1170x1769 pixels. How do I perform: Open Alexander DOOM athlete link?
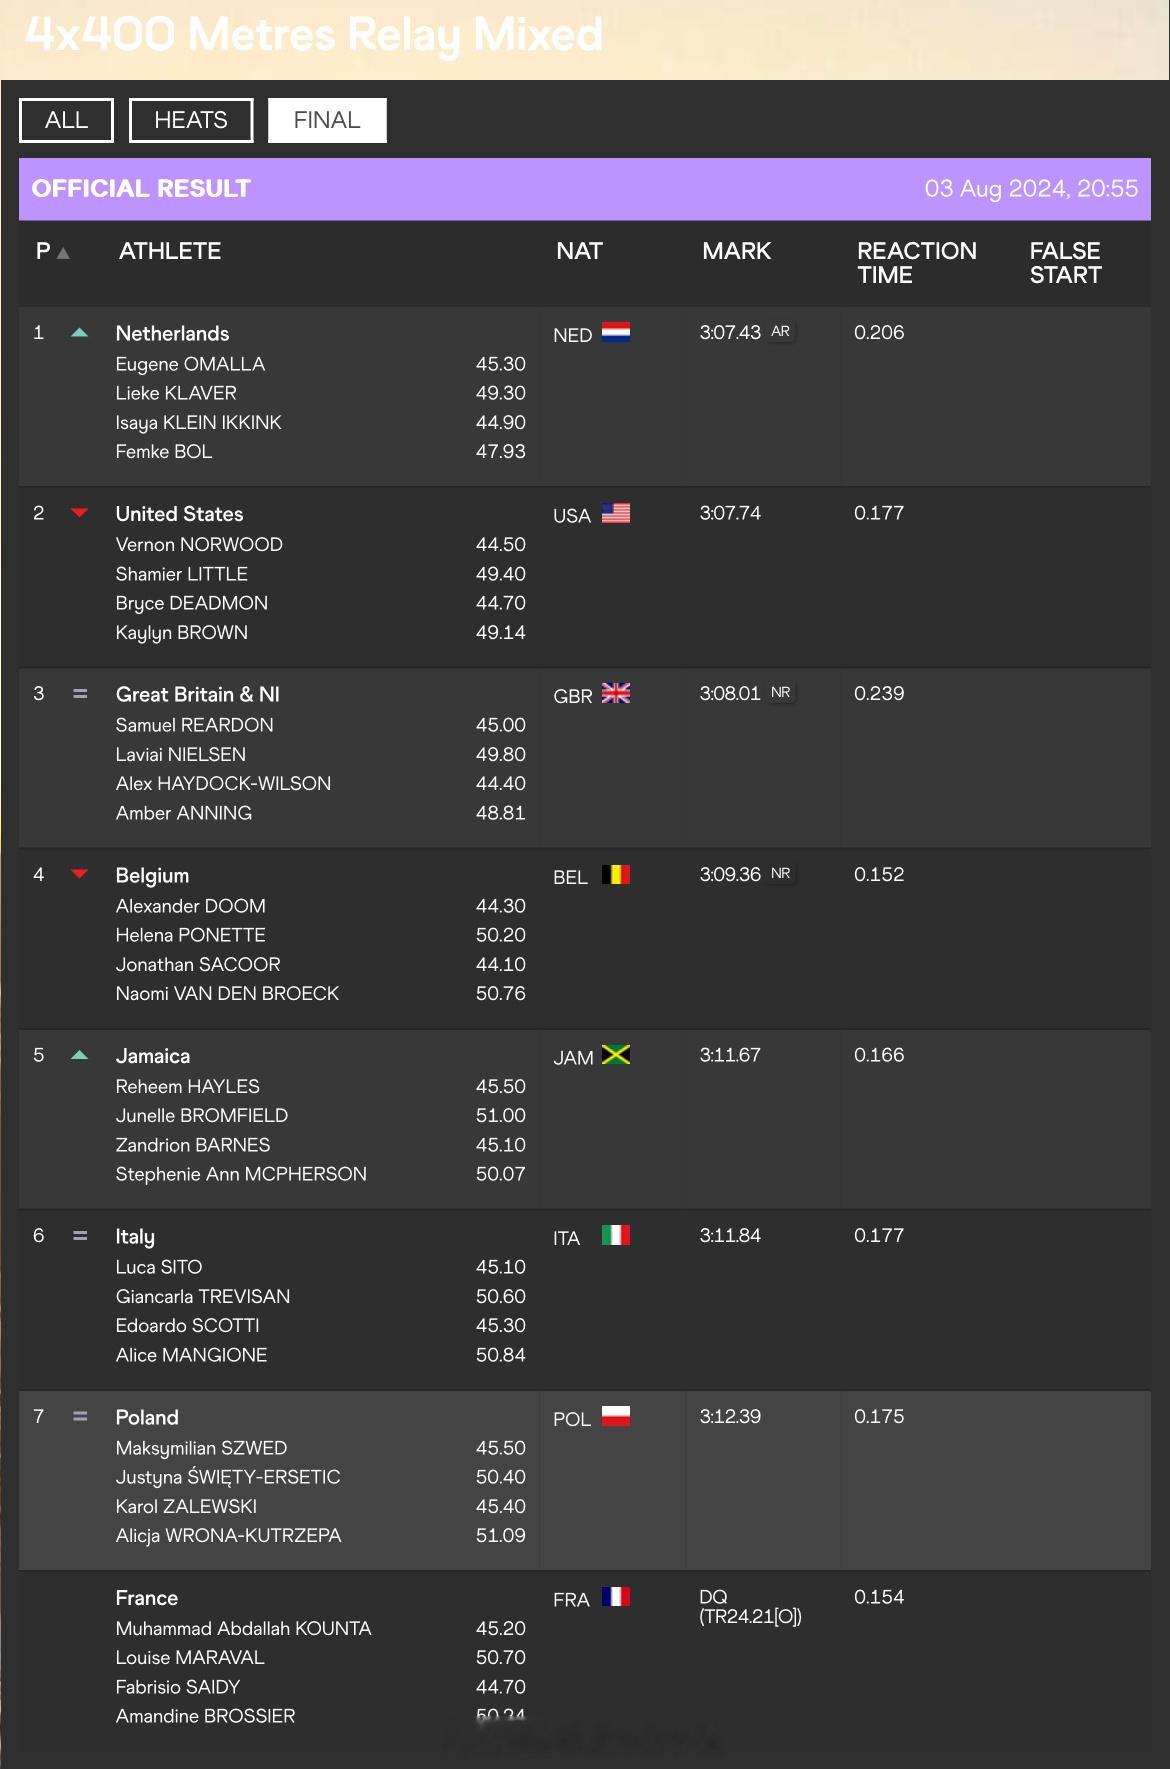[190, 906]
